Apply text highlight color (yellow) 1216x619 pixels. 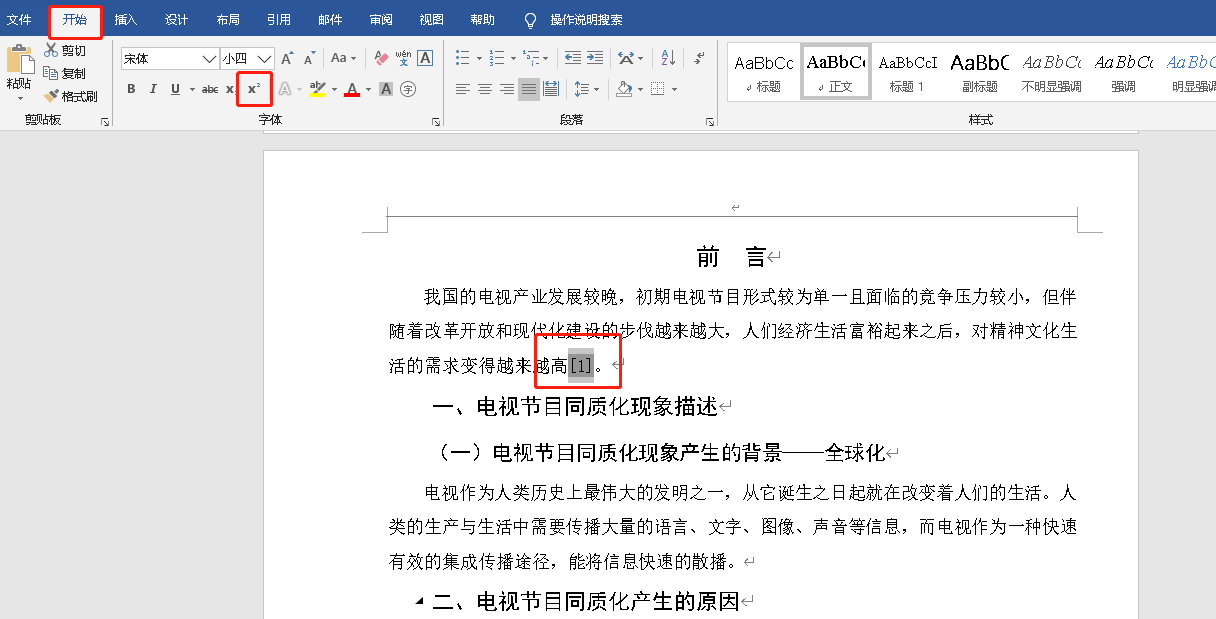point(317,89)
